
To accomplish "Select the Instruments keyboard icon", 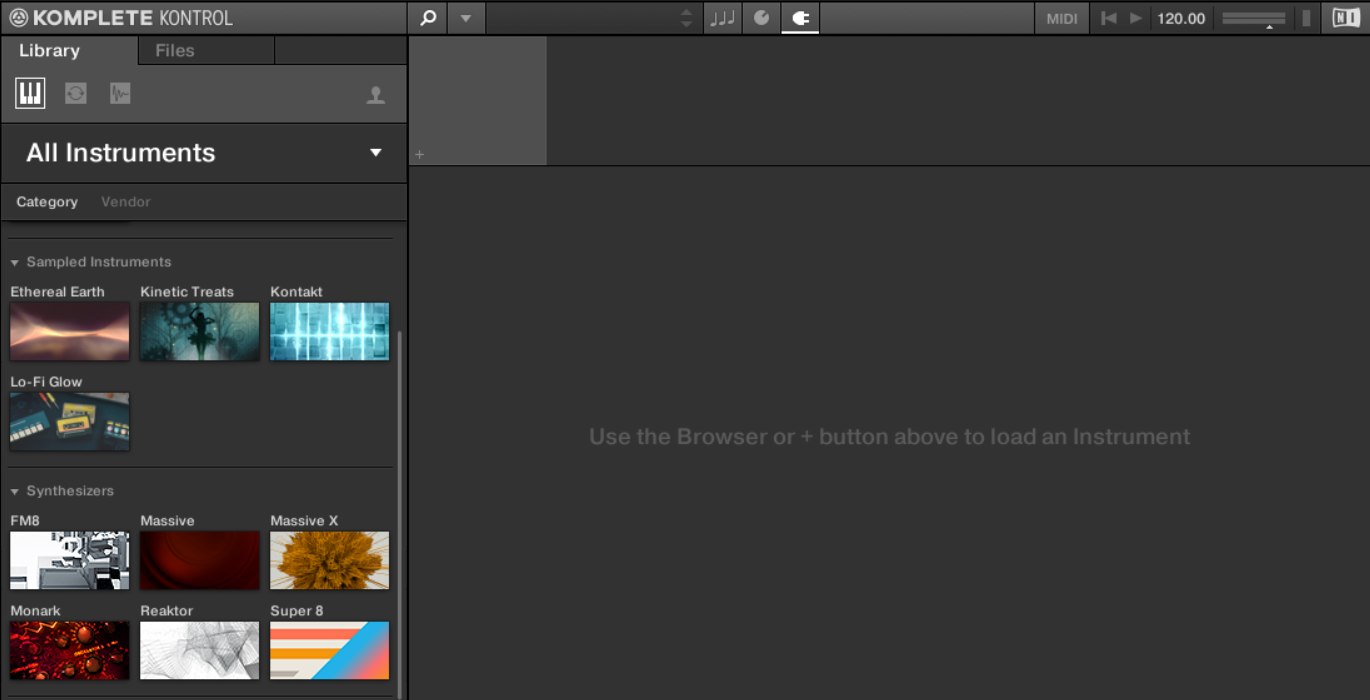I will [30, 93].
